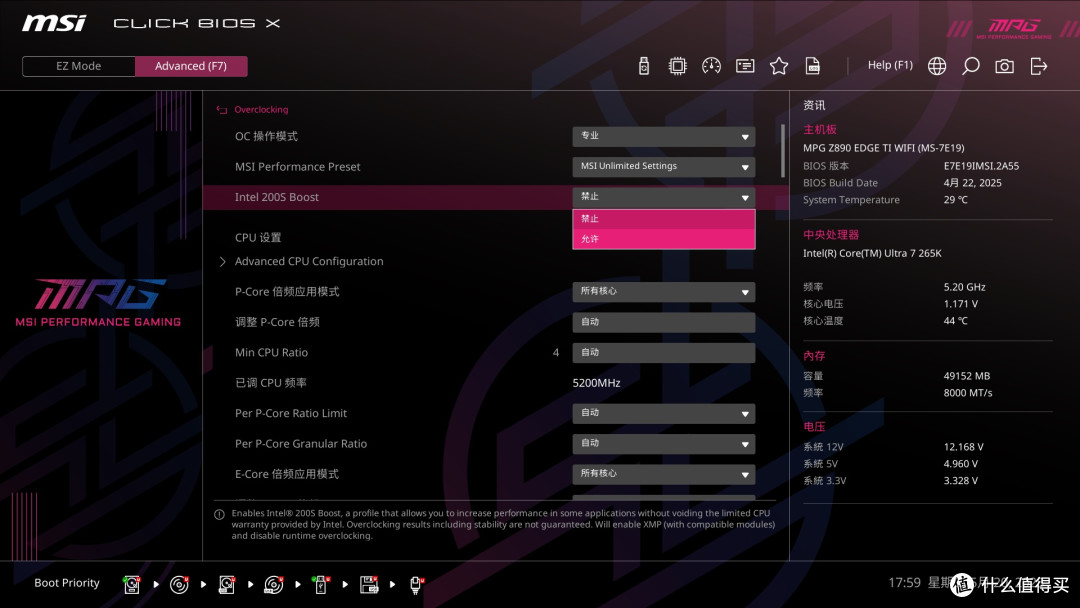The image size is (1080, 608).
Task: Open MSI Performance Preset dropdown
Action: tap(663, 167)
